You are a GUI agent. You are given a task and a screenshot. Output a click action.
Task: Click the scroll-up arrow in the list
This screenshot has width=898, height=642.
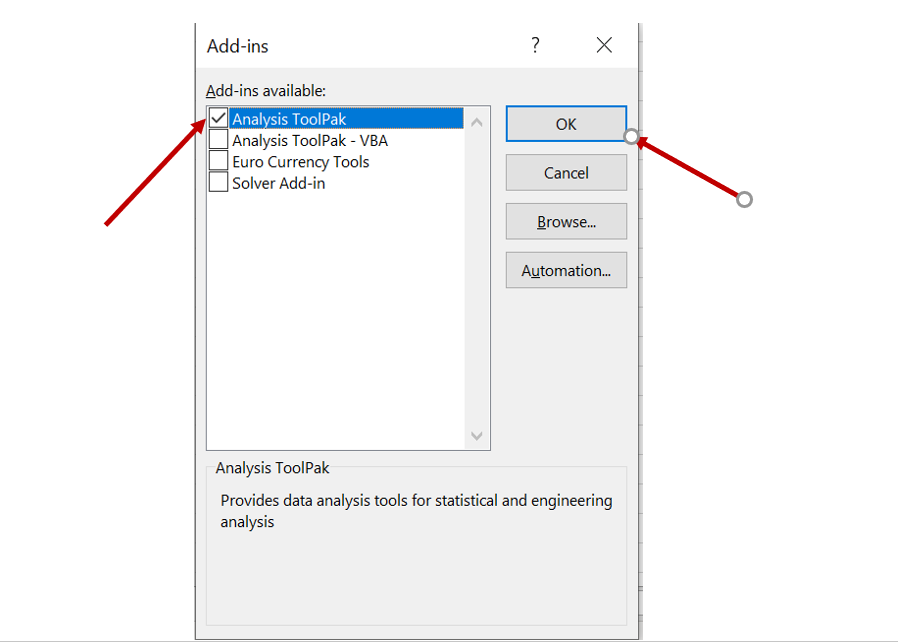[x=478, y=118]
